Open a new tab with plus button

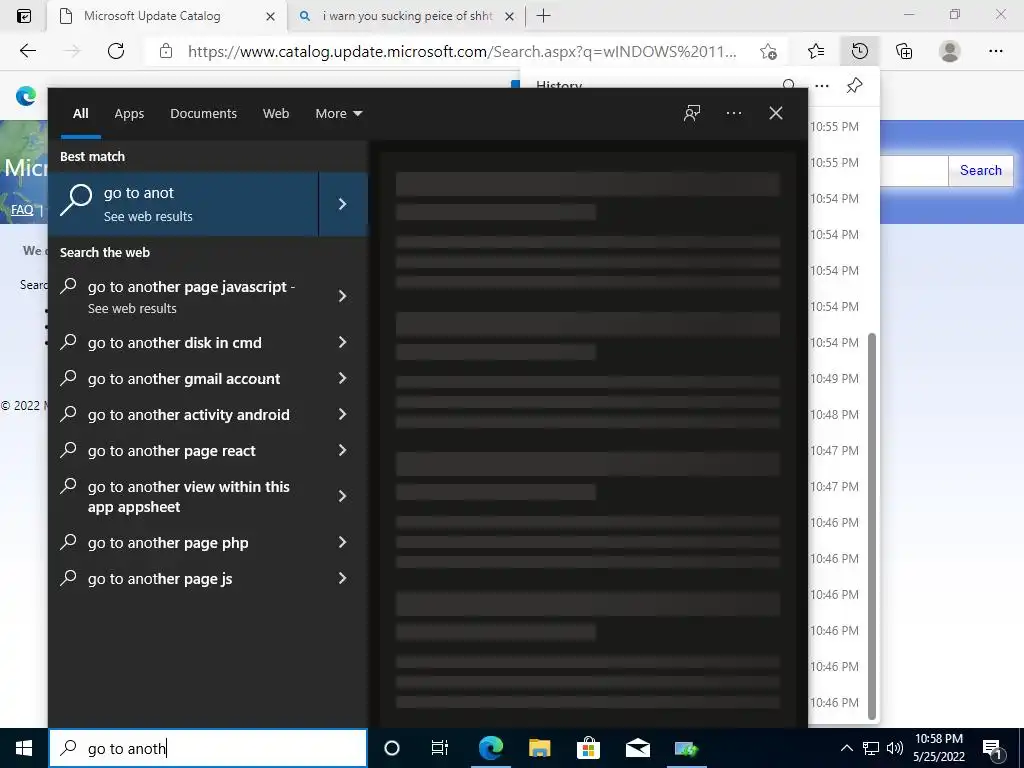(543, 16)
